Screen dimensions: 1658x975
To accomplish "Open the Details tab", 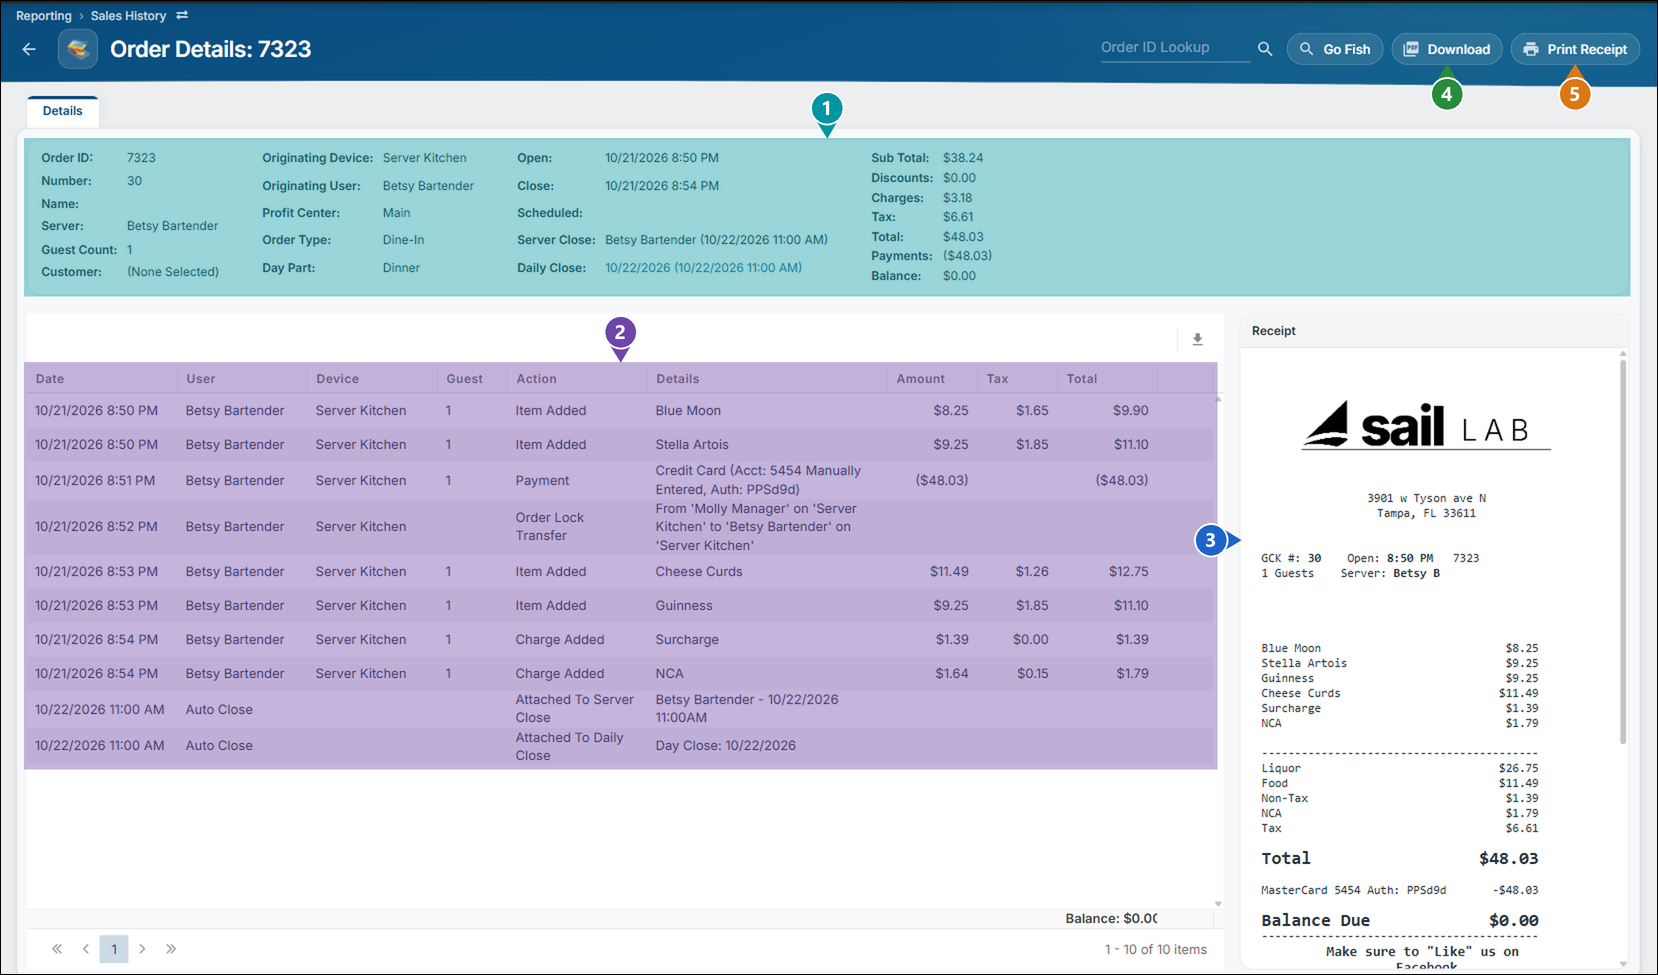I will 62,111.
